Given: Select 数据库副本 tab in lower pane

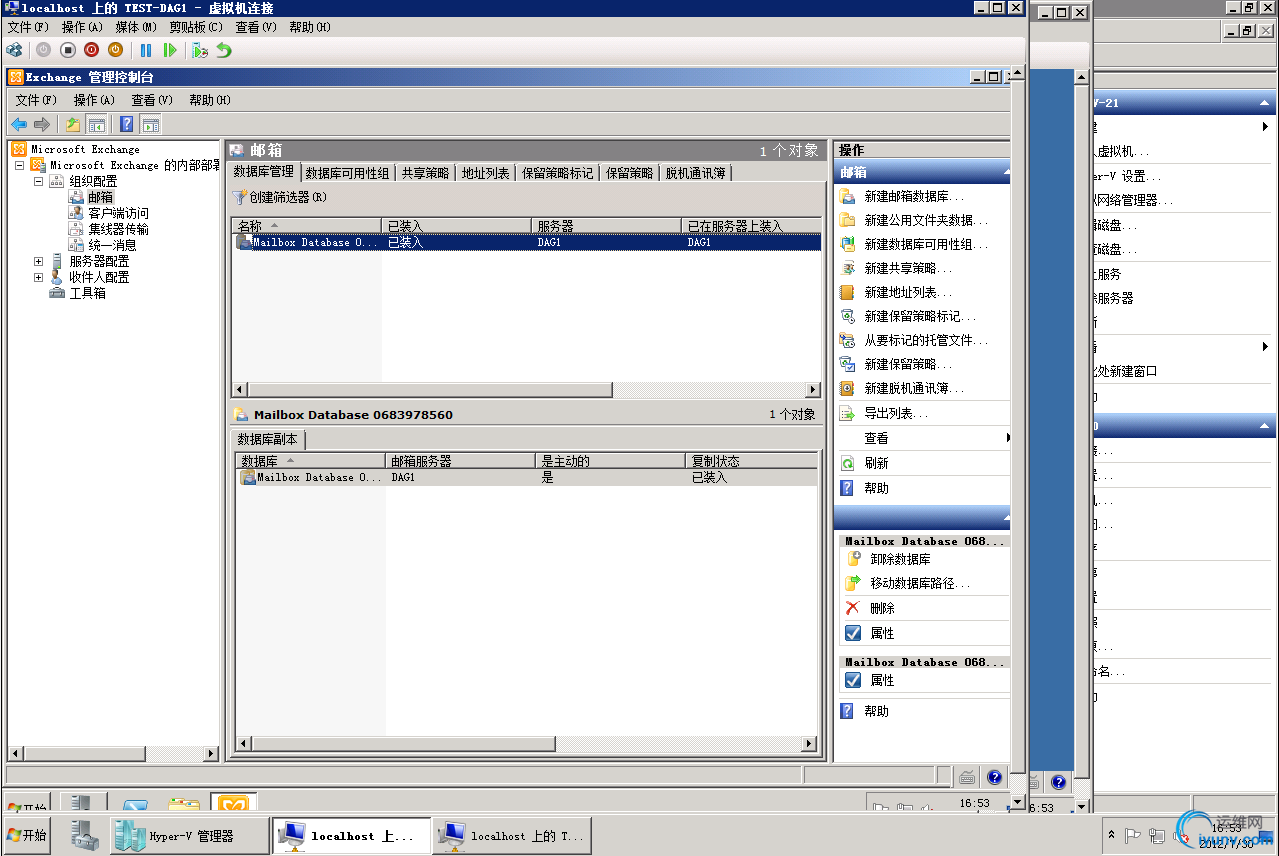Looking at the screenshot, I should pos(267,439).
